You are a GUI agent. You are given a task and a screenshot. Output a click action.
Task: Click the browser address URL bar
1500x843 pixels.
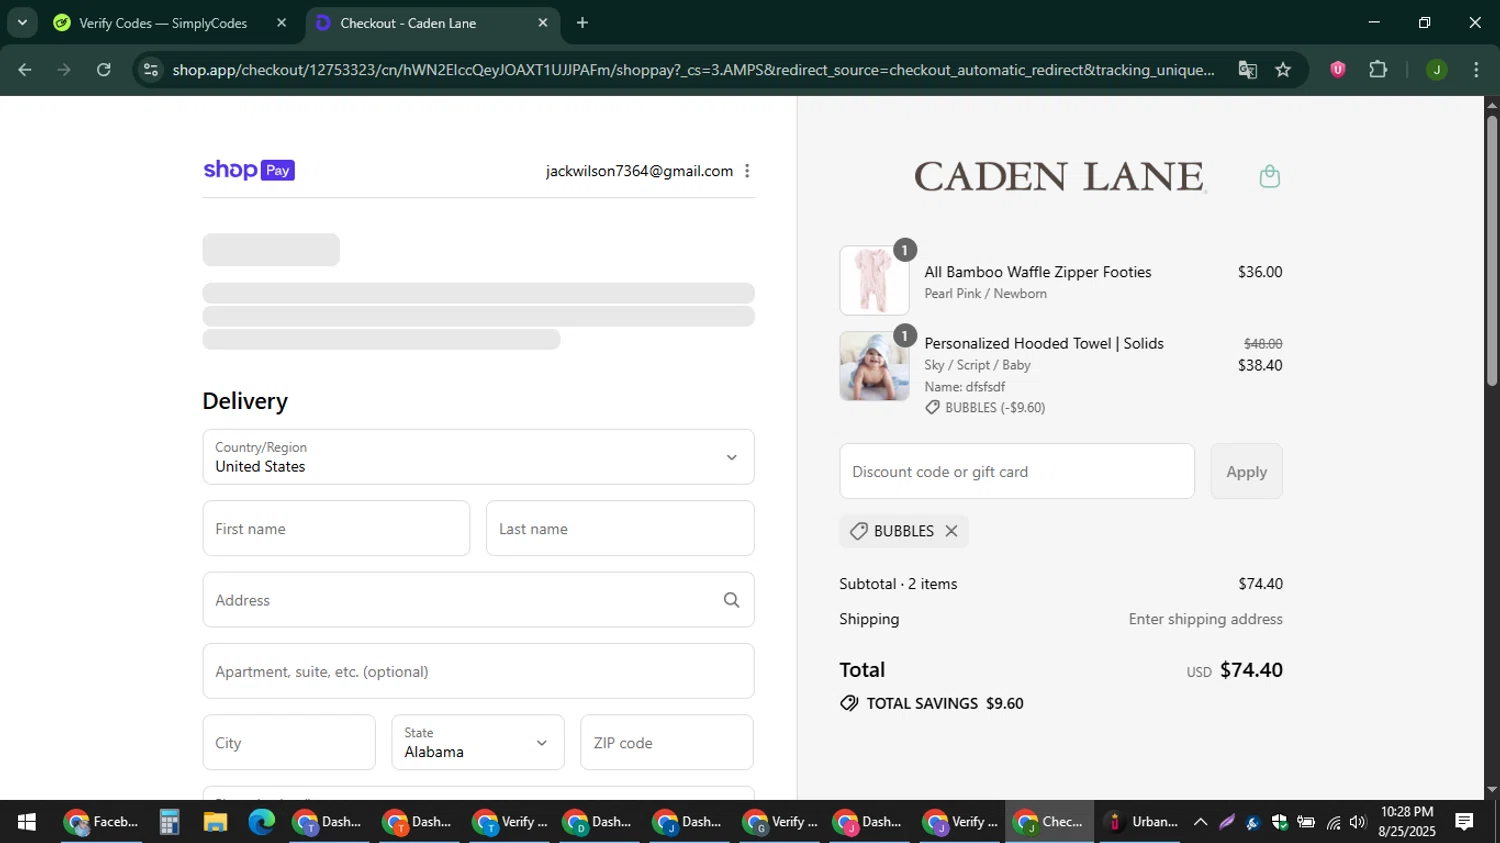pos(693,70)
